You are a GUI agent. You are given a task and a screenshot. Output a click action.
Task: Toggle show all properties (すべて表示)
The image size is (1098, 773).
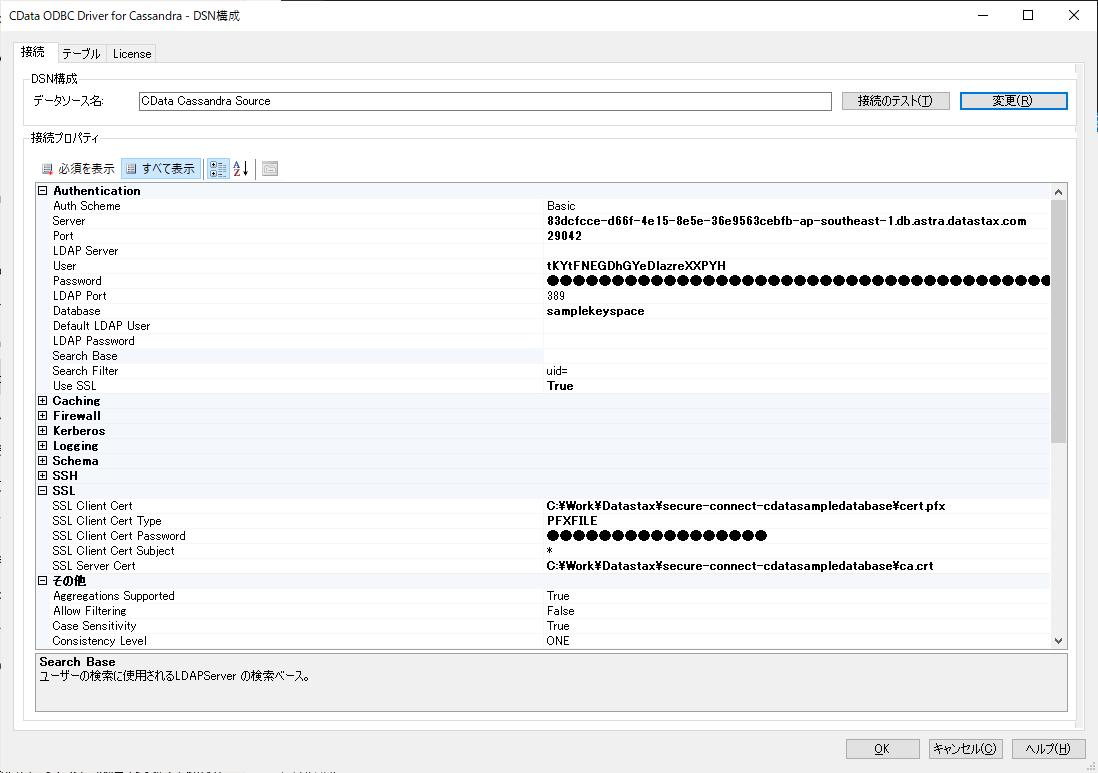[x=161, y=169]
